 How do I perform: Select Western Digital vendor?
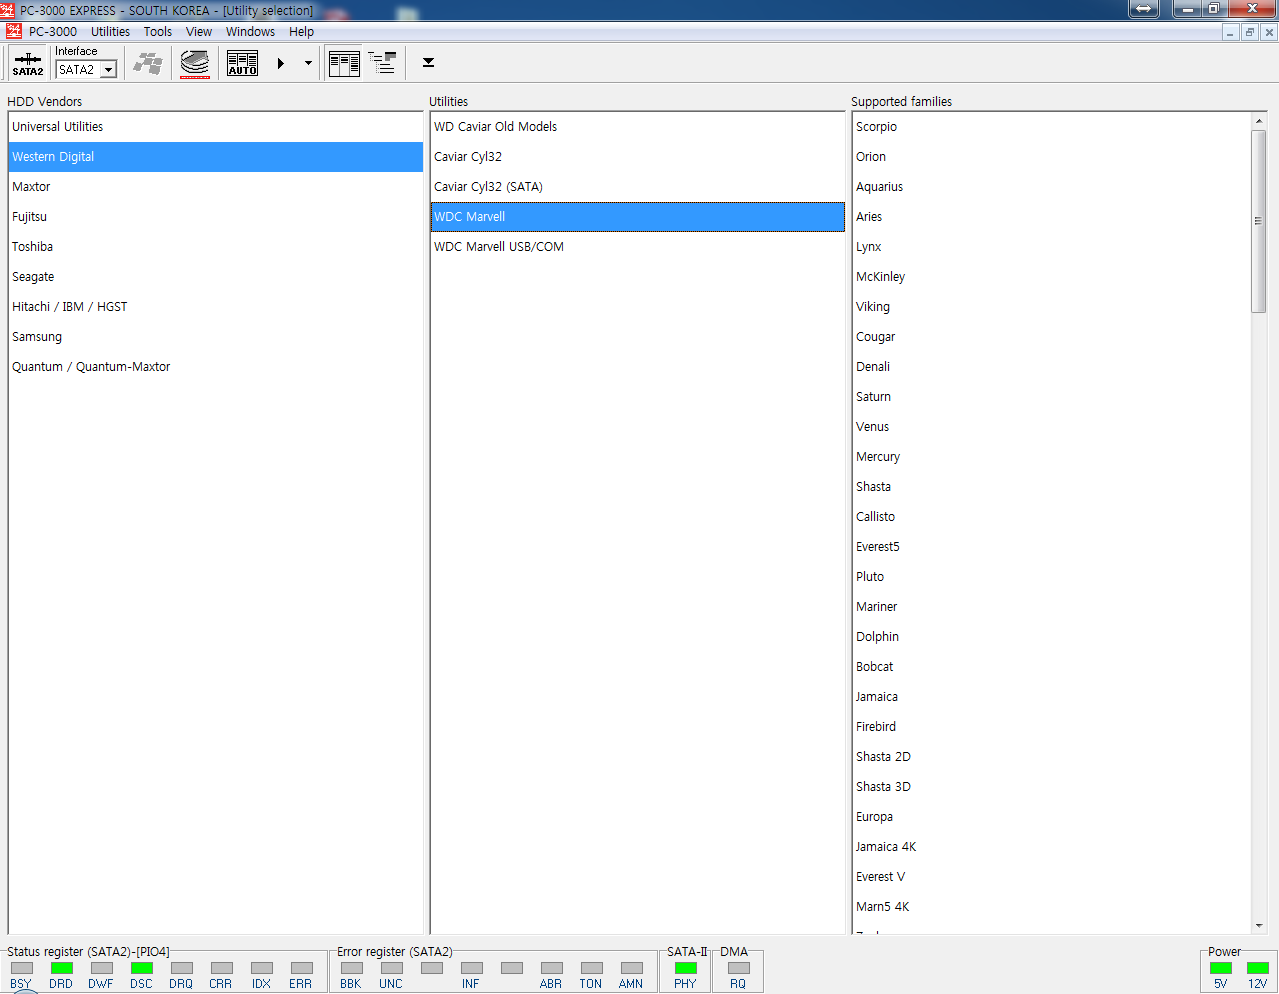(216, 157)
